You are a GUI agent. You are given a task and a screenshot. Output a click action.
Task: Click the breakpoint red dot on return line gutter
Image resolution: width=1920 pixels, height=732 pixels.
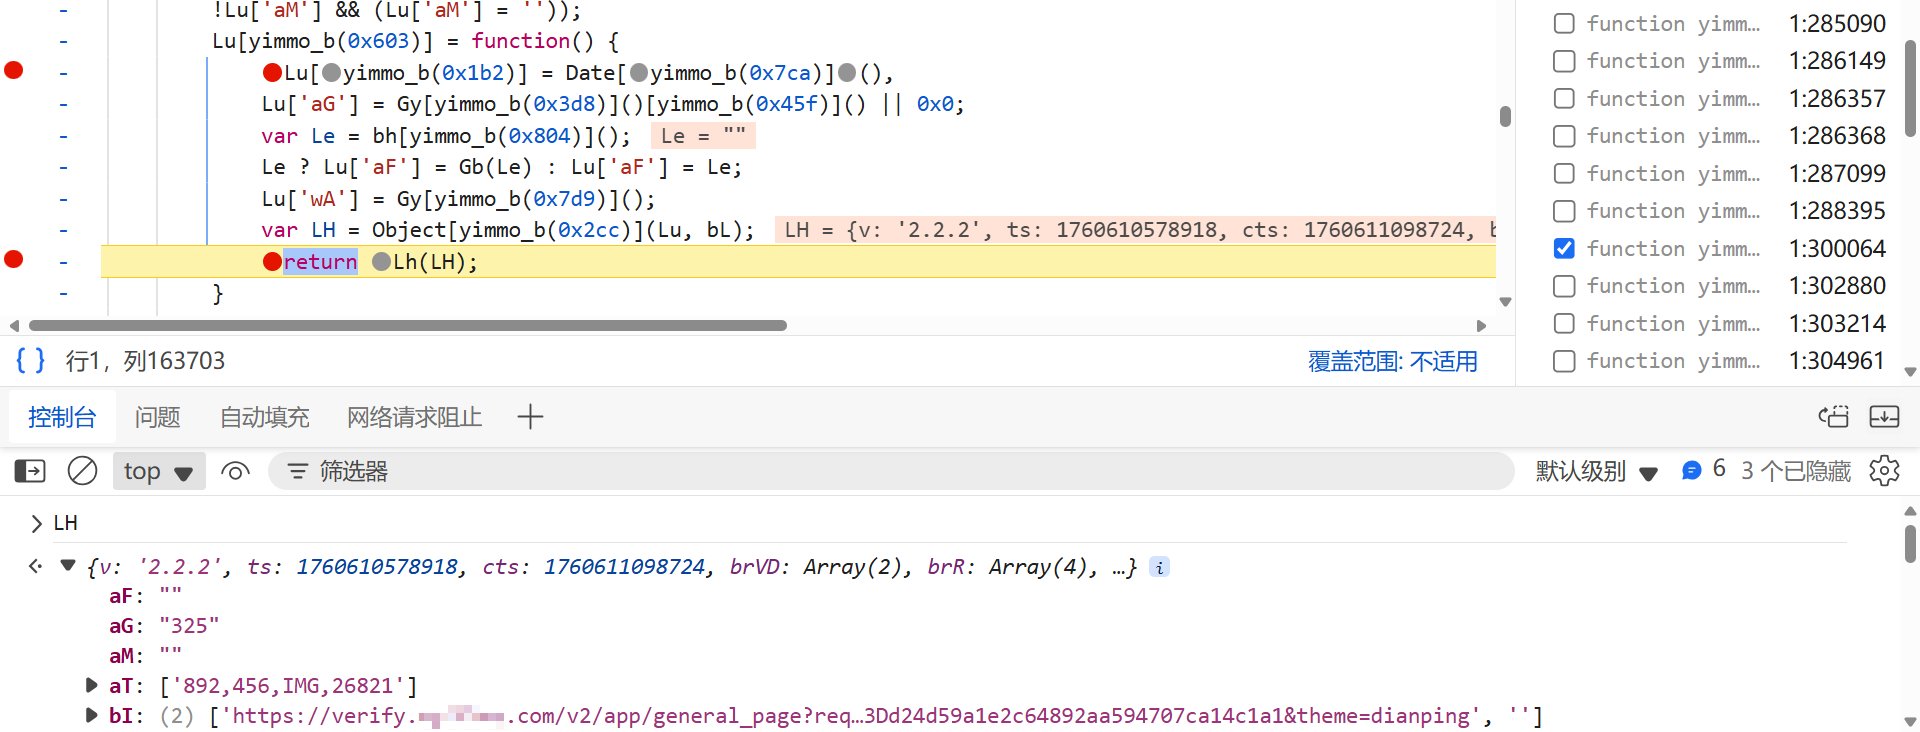coord(14,259)
